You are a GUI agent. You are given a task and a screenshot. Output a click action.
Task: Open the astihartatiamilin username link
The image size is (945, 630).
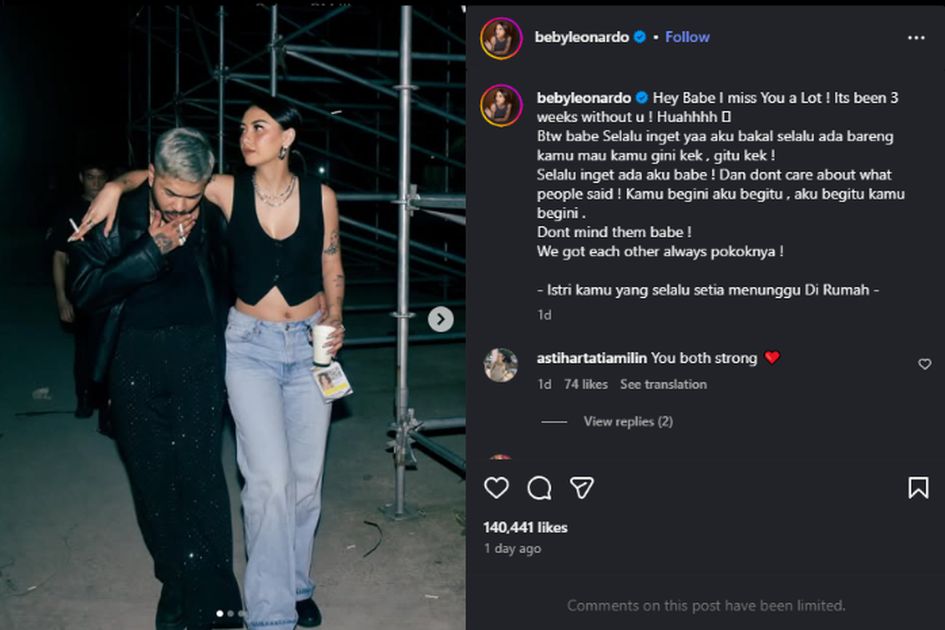[592, 358]
